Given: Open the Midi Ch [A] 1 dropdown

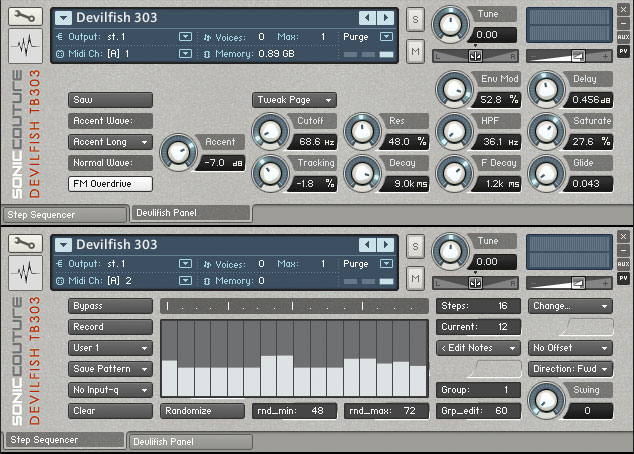Looking at the screenshot, I should click(x=185, y=53).
